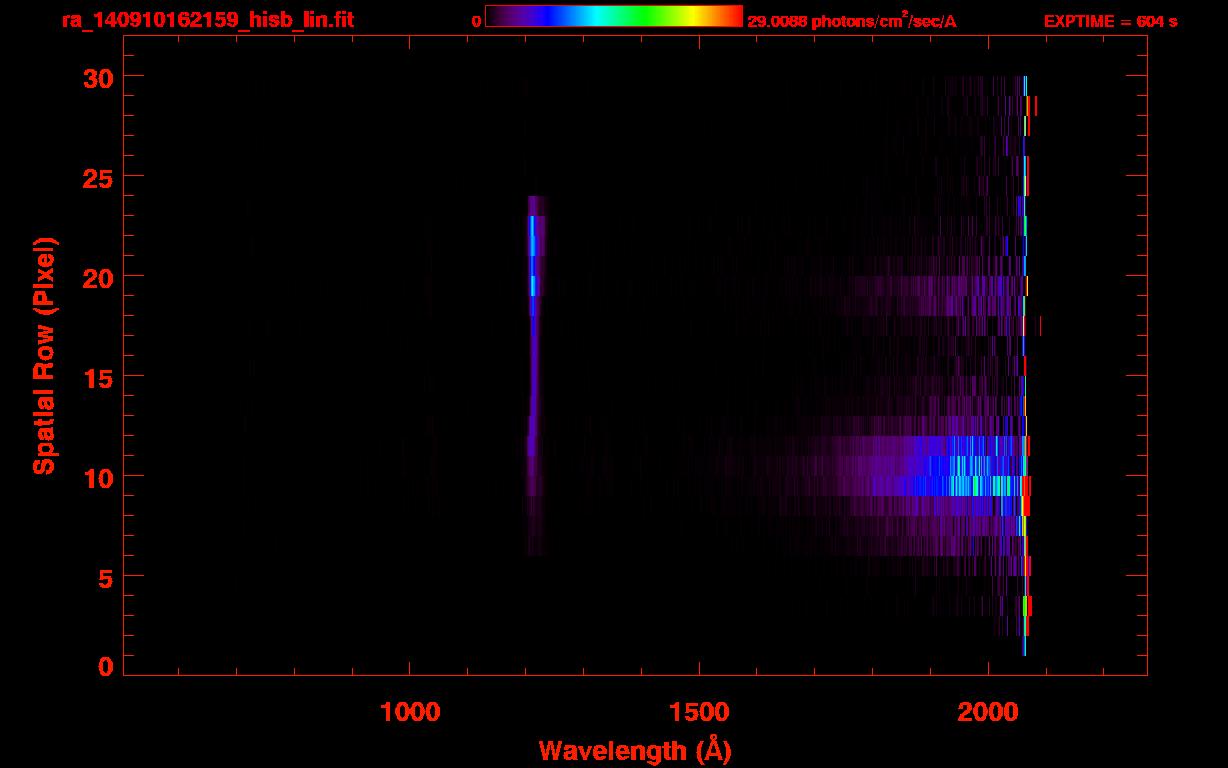
Task: Click the 1500 wavelength tick label
Action: [x=699, y=712]
